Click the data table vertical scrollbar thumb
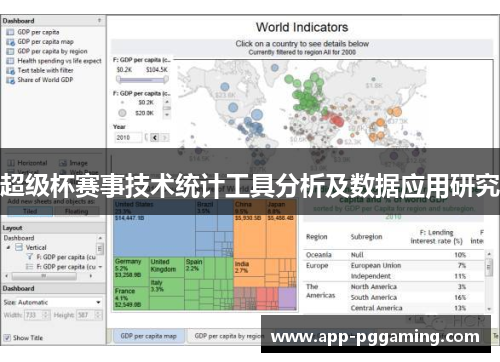Viewport: 500px width, 362px height. [489, 268]
